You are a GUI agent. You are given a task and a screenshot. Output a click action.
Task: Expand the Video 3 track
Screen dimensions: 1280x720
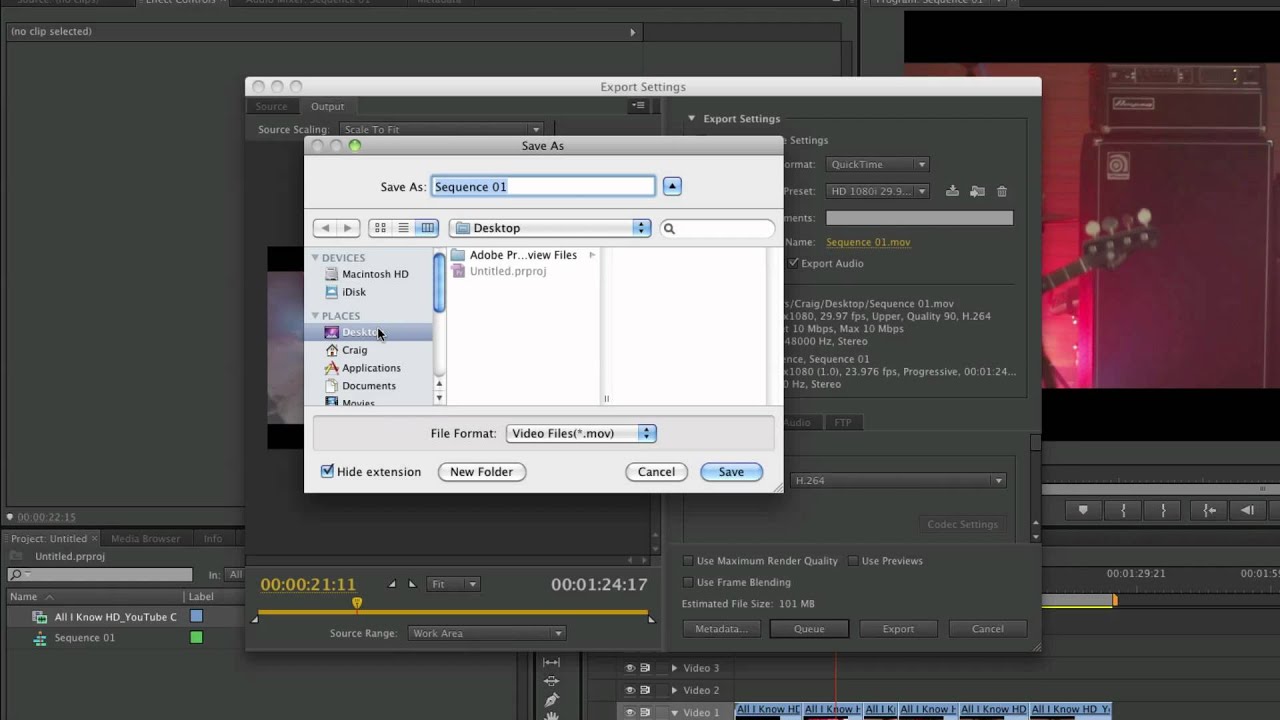pos(674,668)
